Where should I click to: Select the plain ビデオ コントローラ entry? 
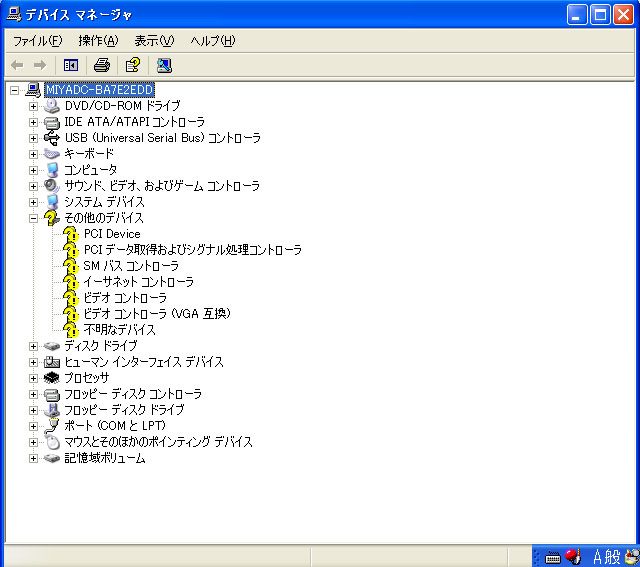click(x=125, y=298)
